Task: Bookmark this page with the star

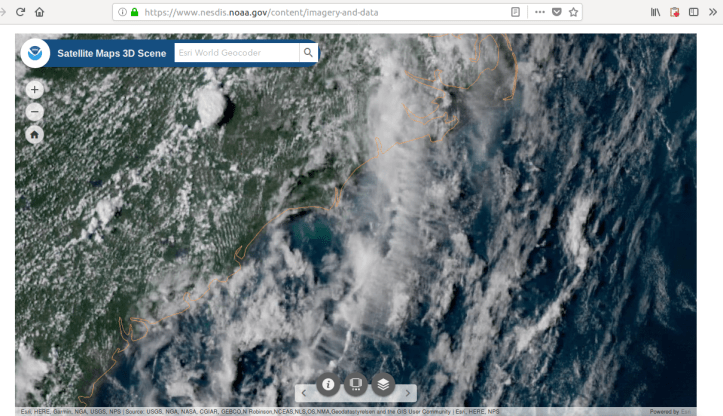Action: 573,12
